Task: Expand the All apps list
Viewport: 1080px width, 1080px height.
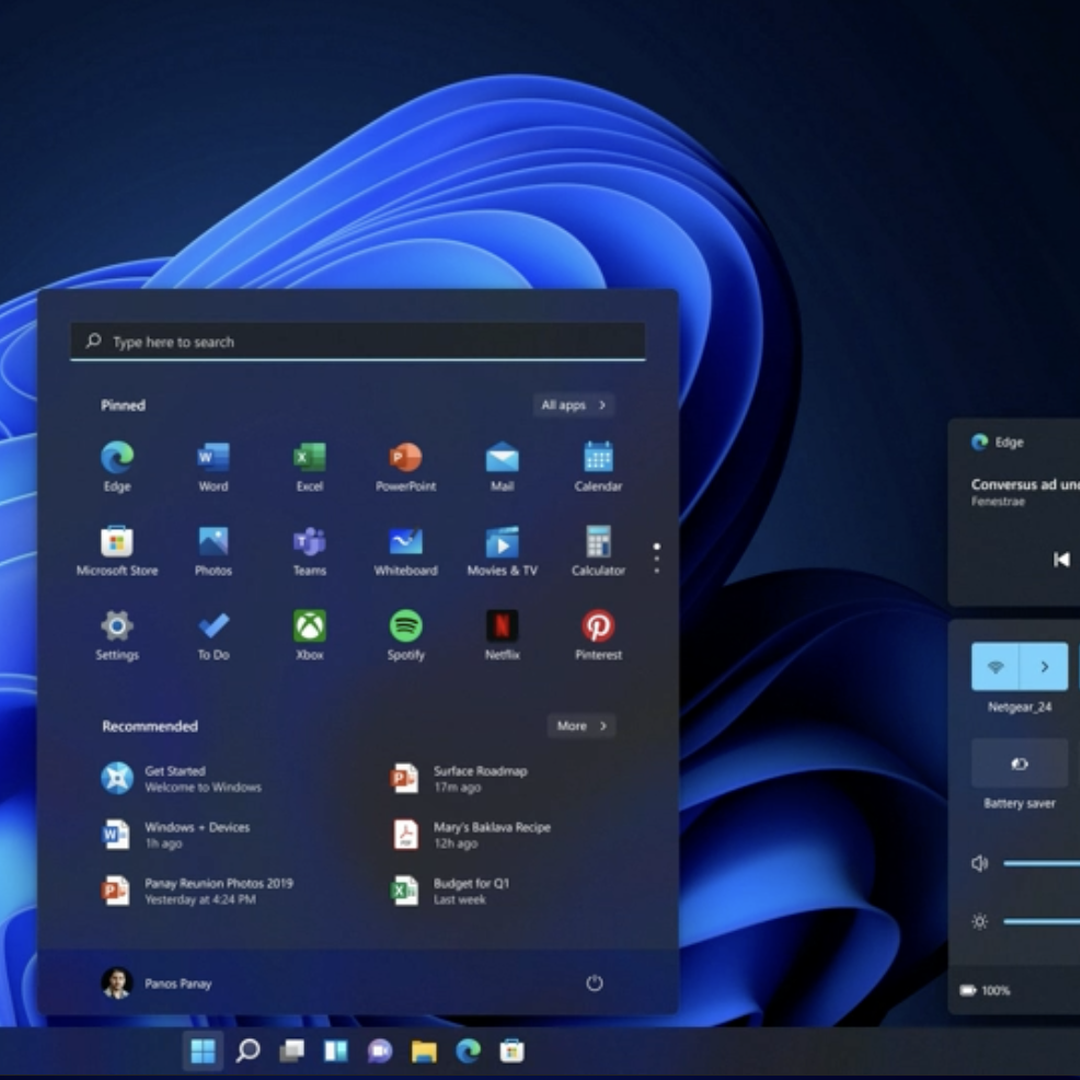Action: pyautogui.click(x=573, y=405)
